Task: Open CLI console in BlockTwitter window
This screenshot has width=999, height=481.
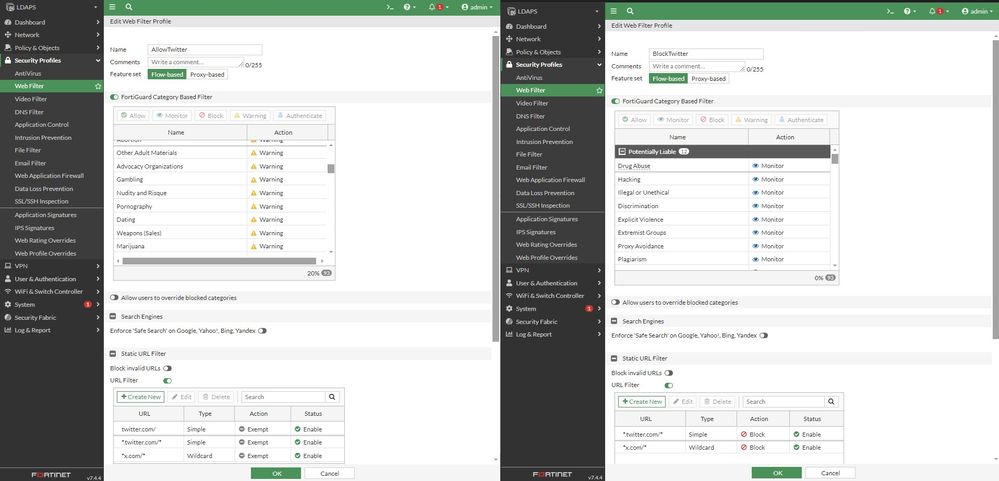Action: pyautogui.click(x=890, y=11)
